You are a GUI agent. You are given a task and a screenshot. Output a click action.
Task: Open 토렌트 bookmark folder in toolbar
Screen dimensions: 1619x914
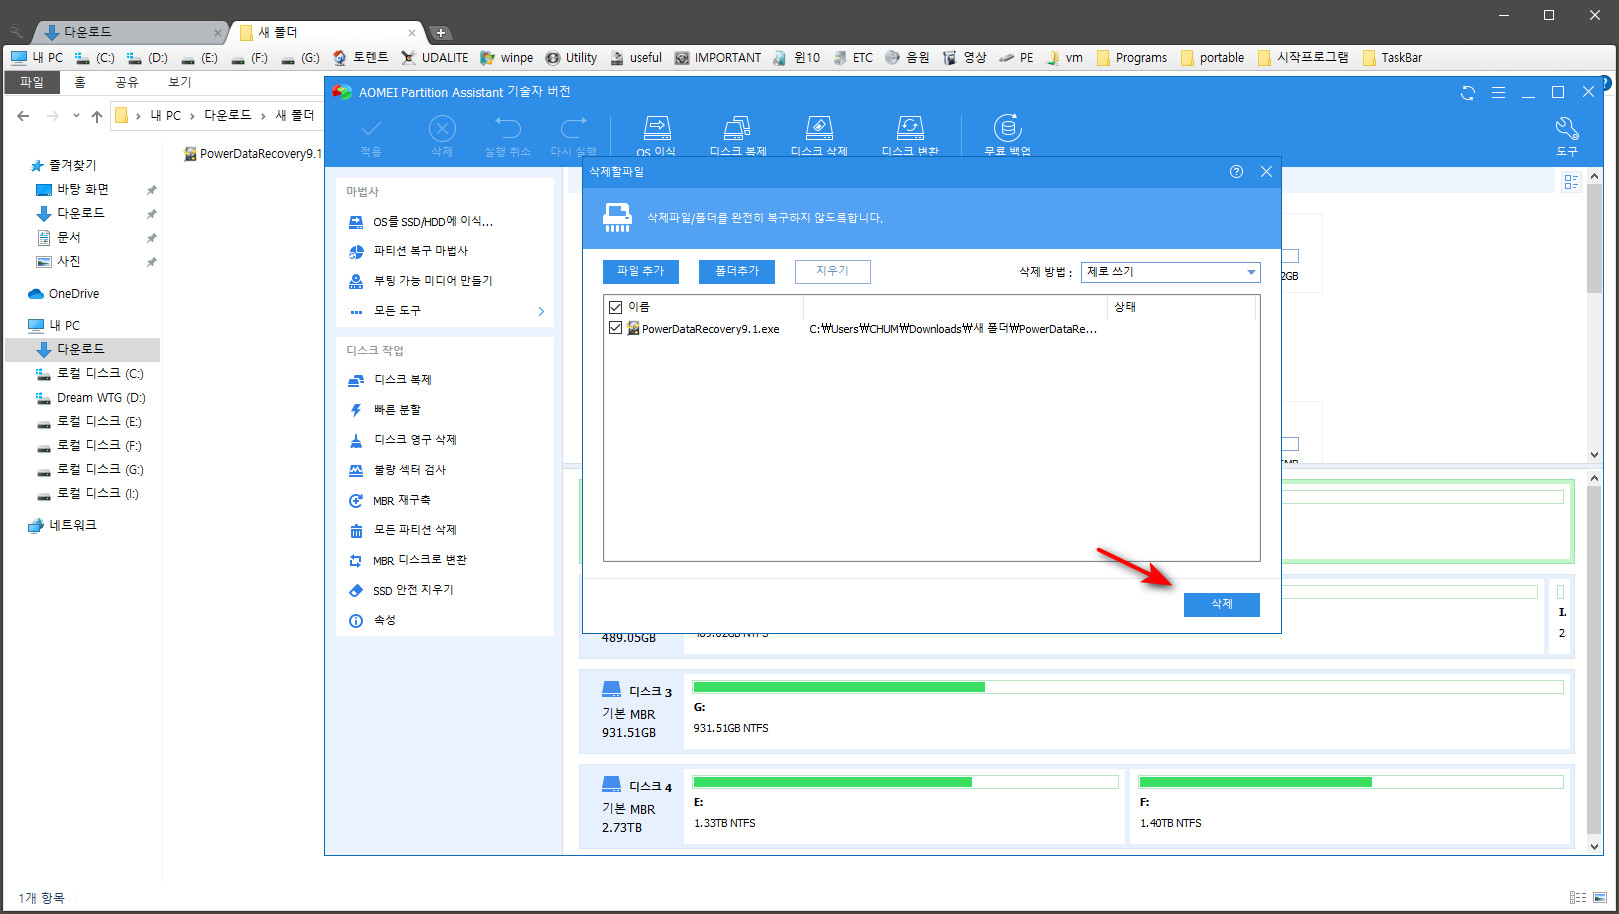[360, 58]
